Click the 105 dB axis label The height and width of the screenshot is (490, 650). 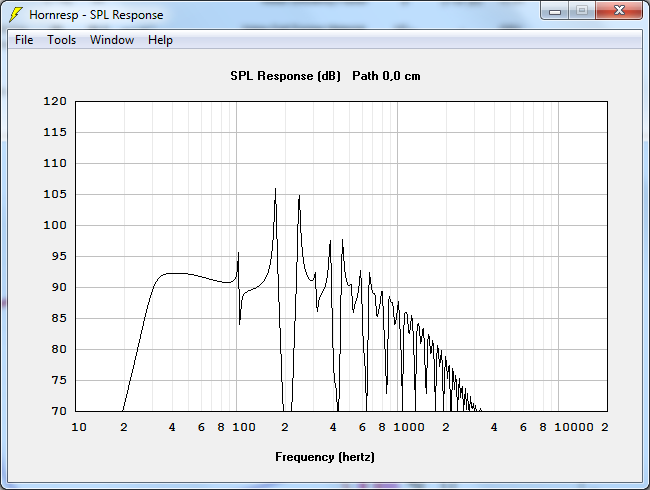click(55, 194)
